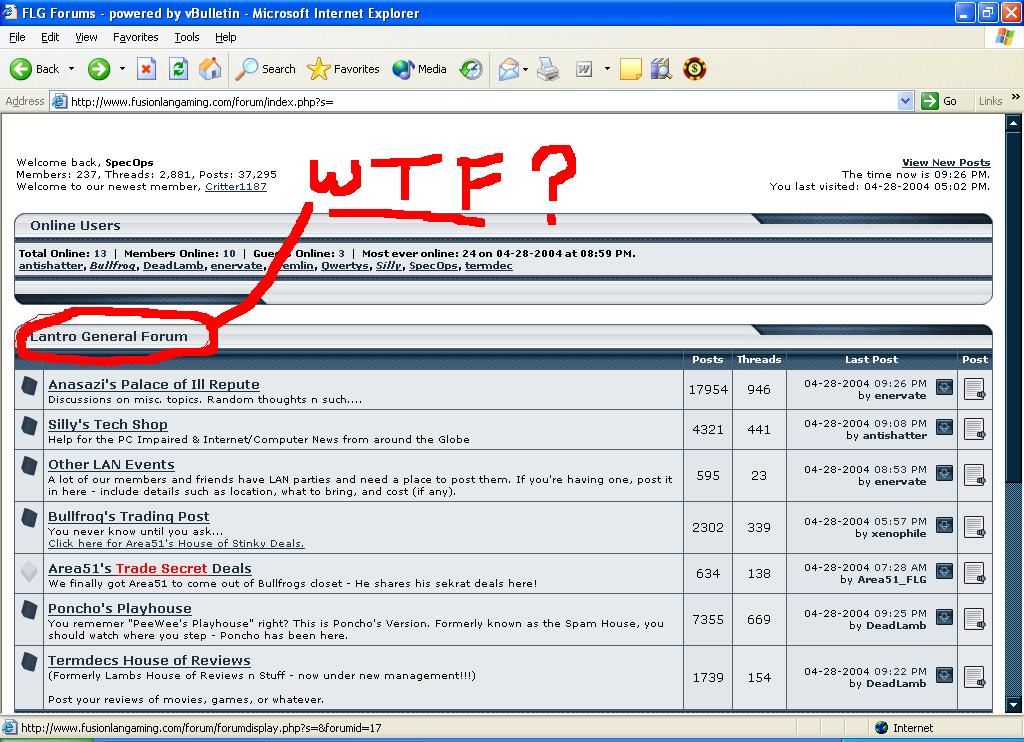Open the Favorites menu
Screen dimensions: 1024x742
click(135, 37)
